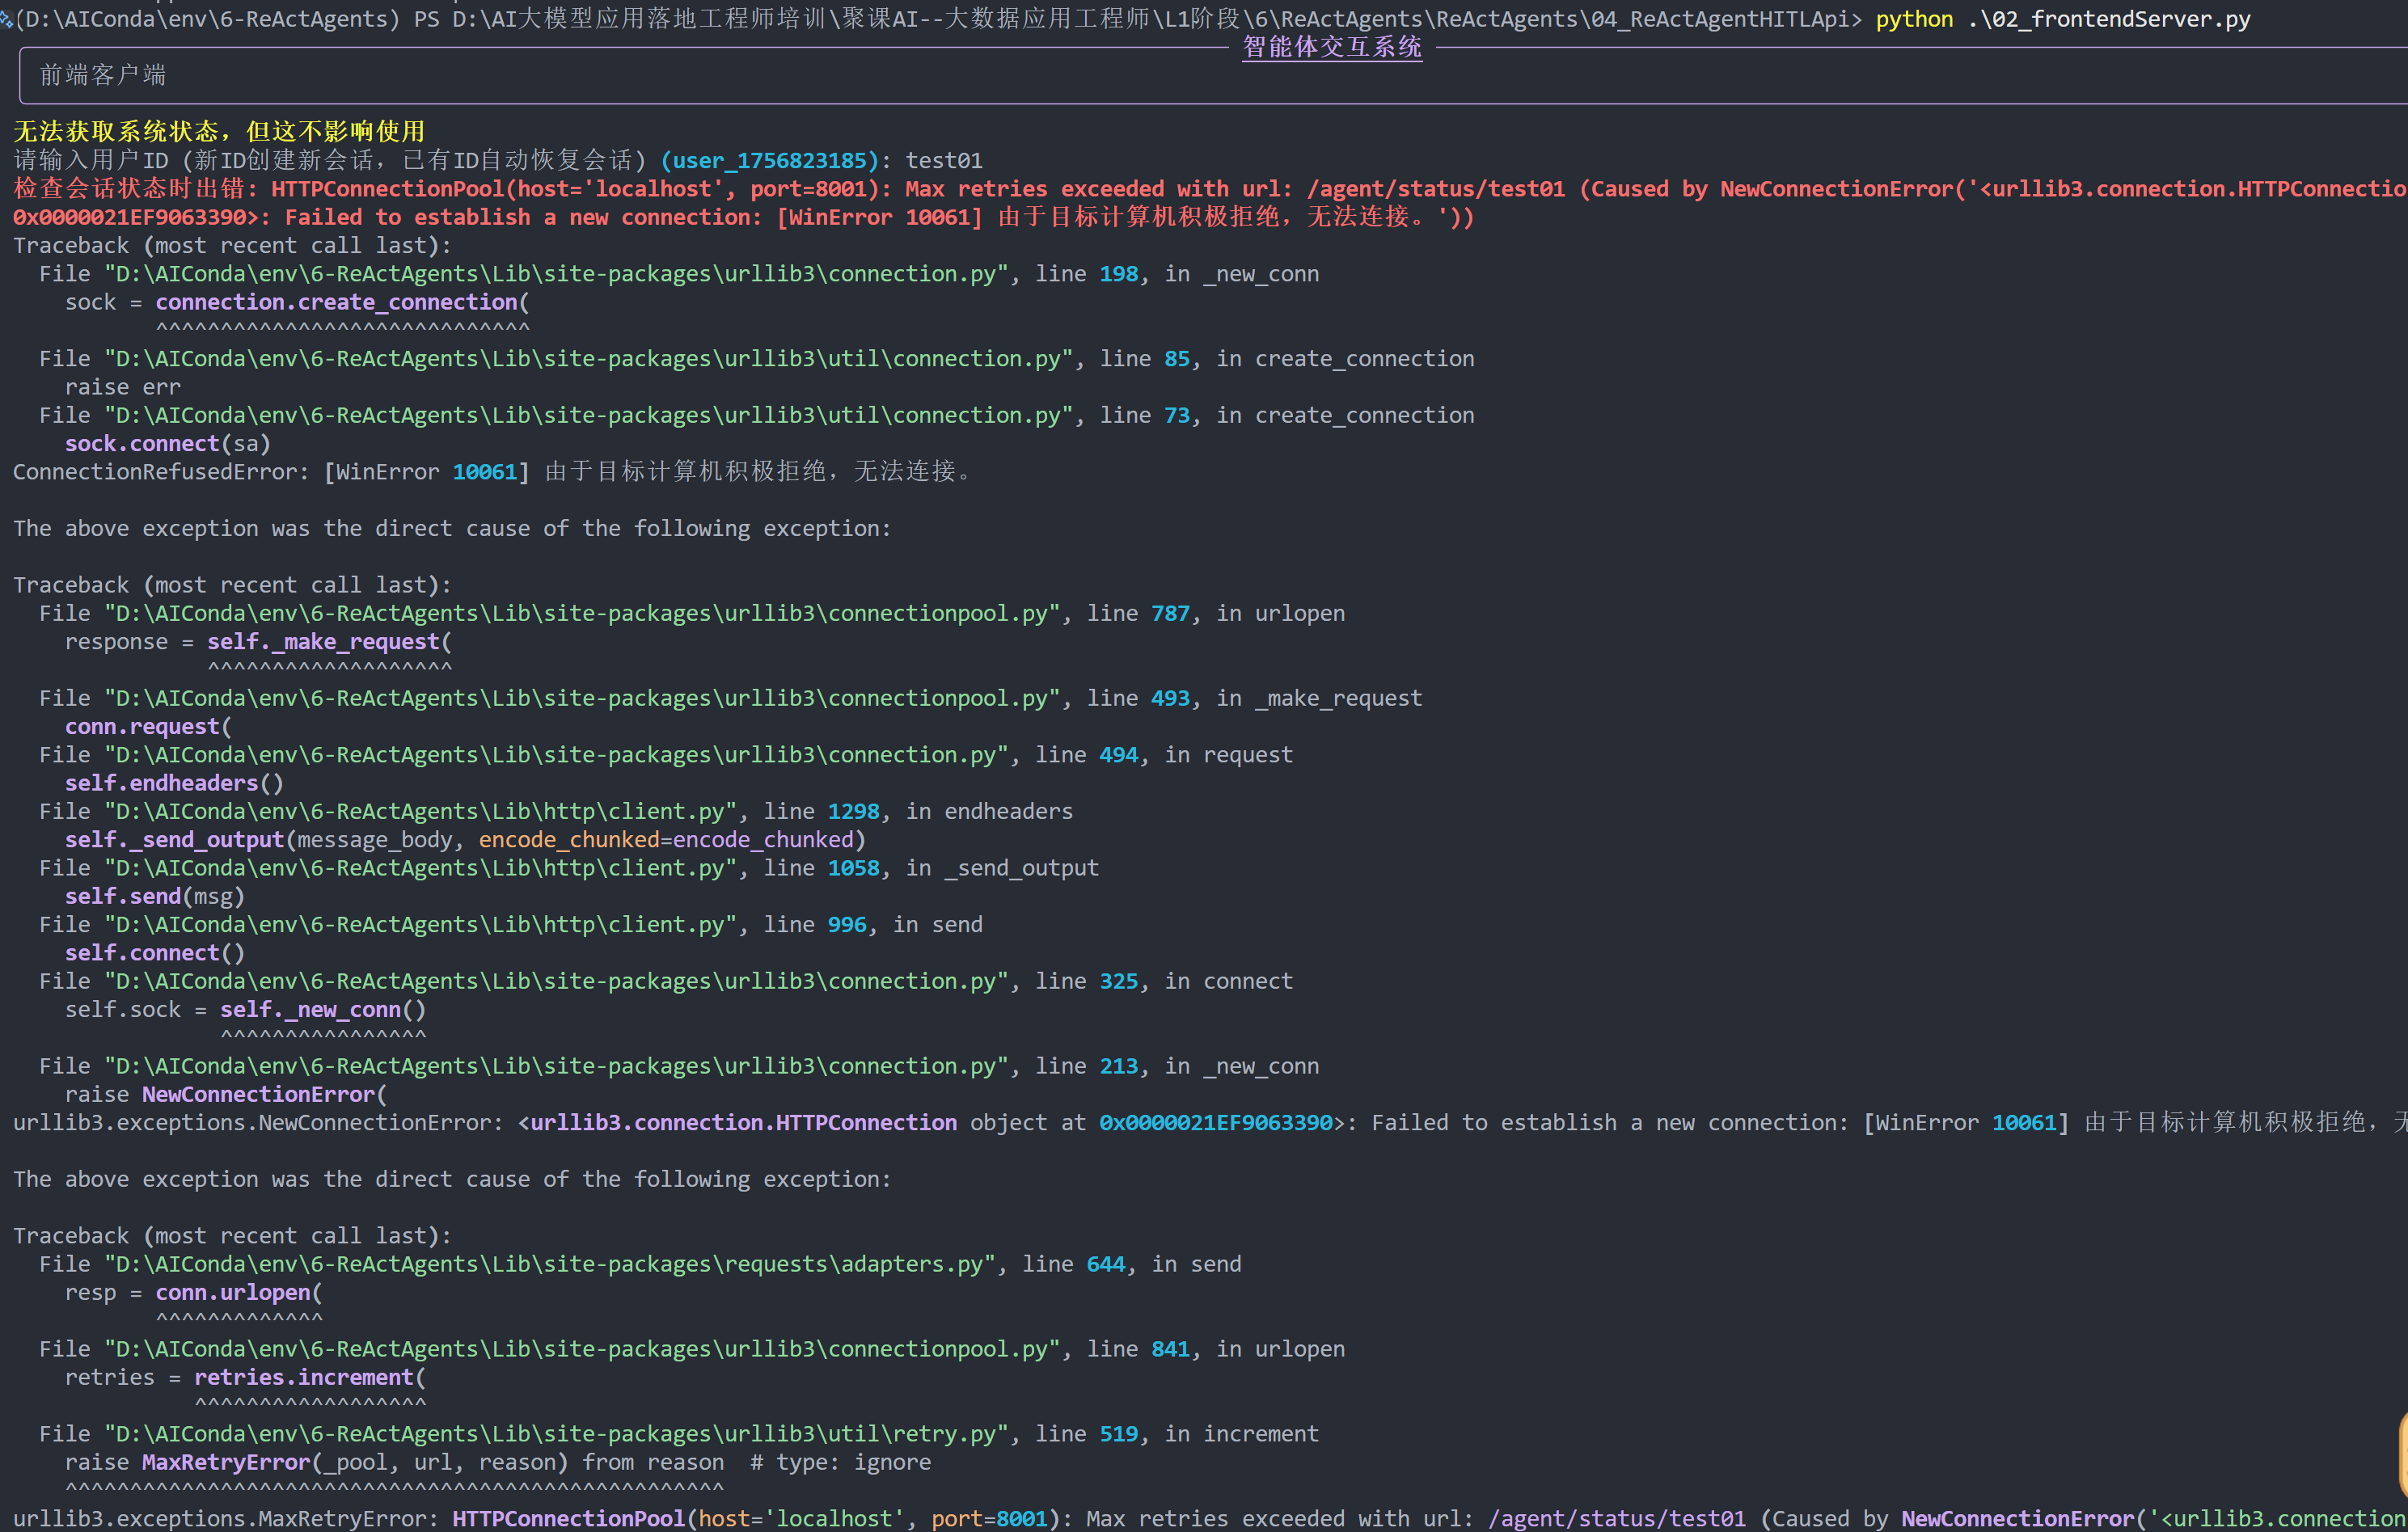
Task: Click the conn.request( code line
Action: coord(148,727)
